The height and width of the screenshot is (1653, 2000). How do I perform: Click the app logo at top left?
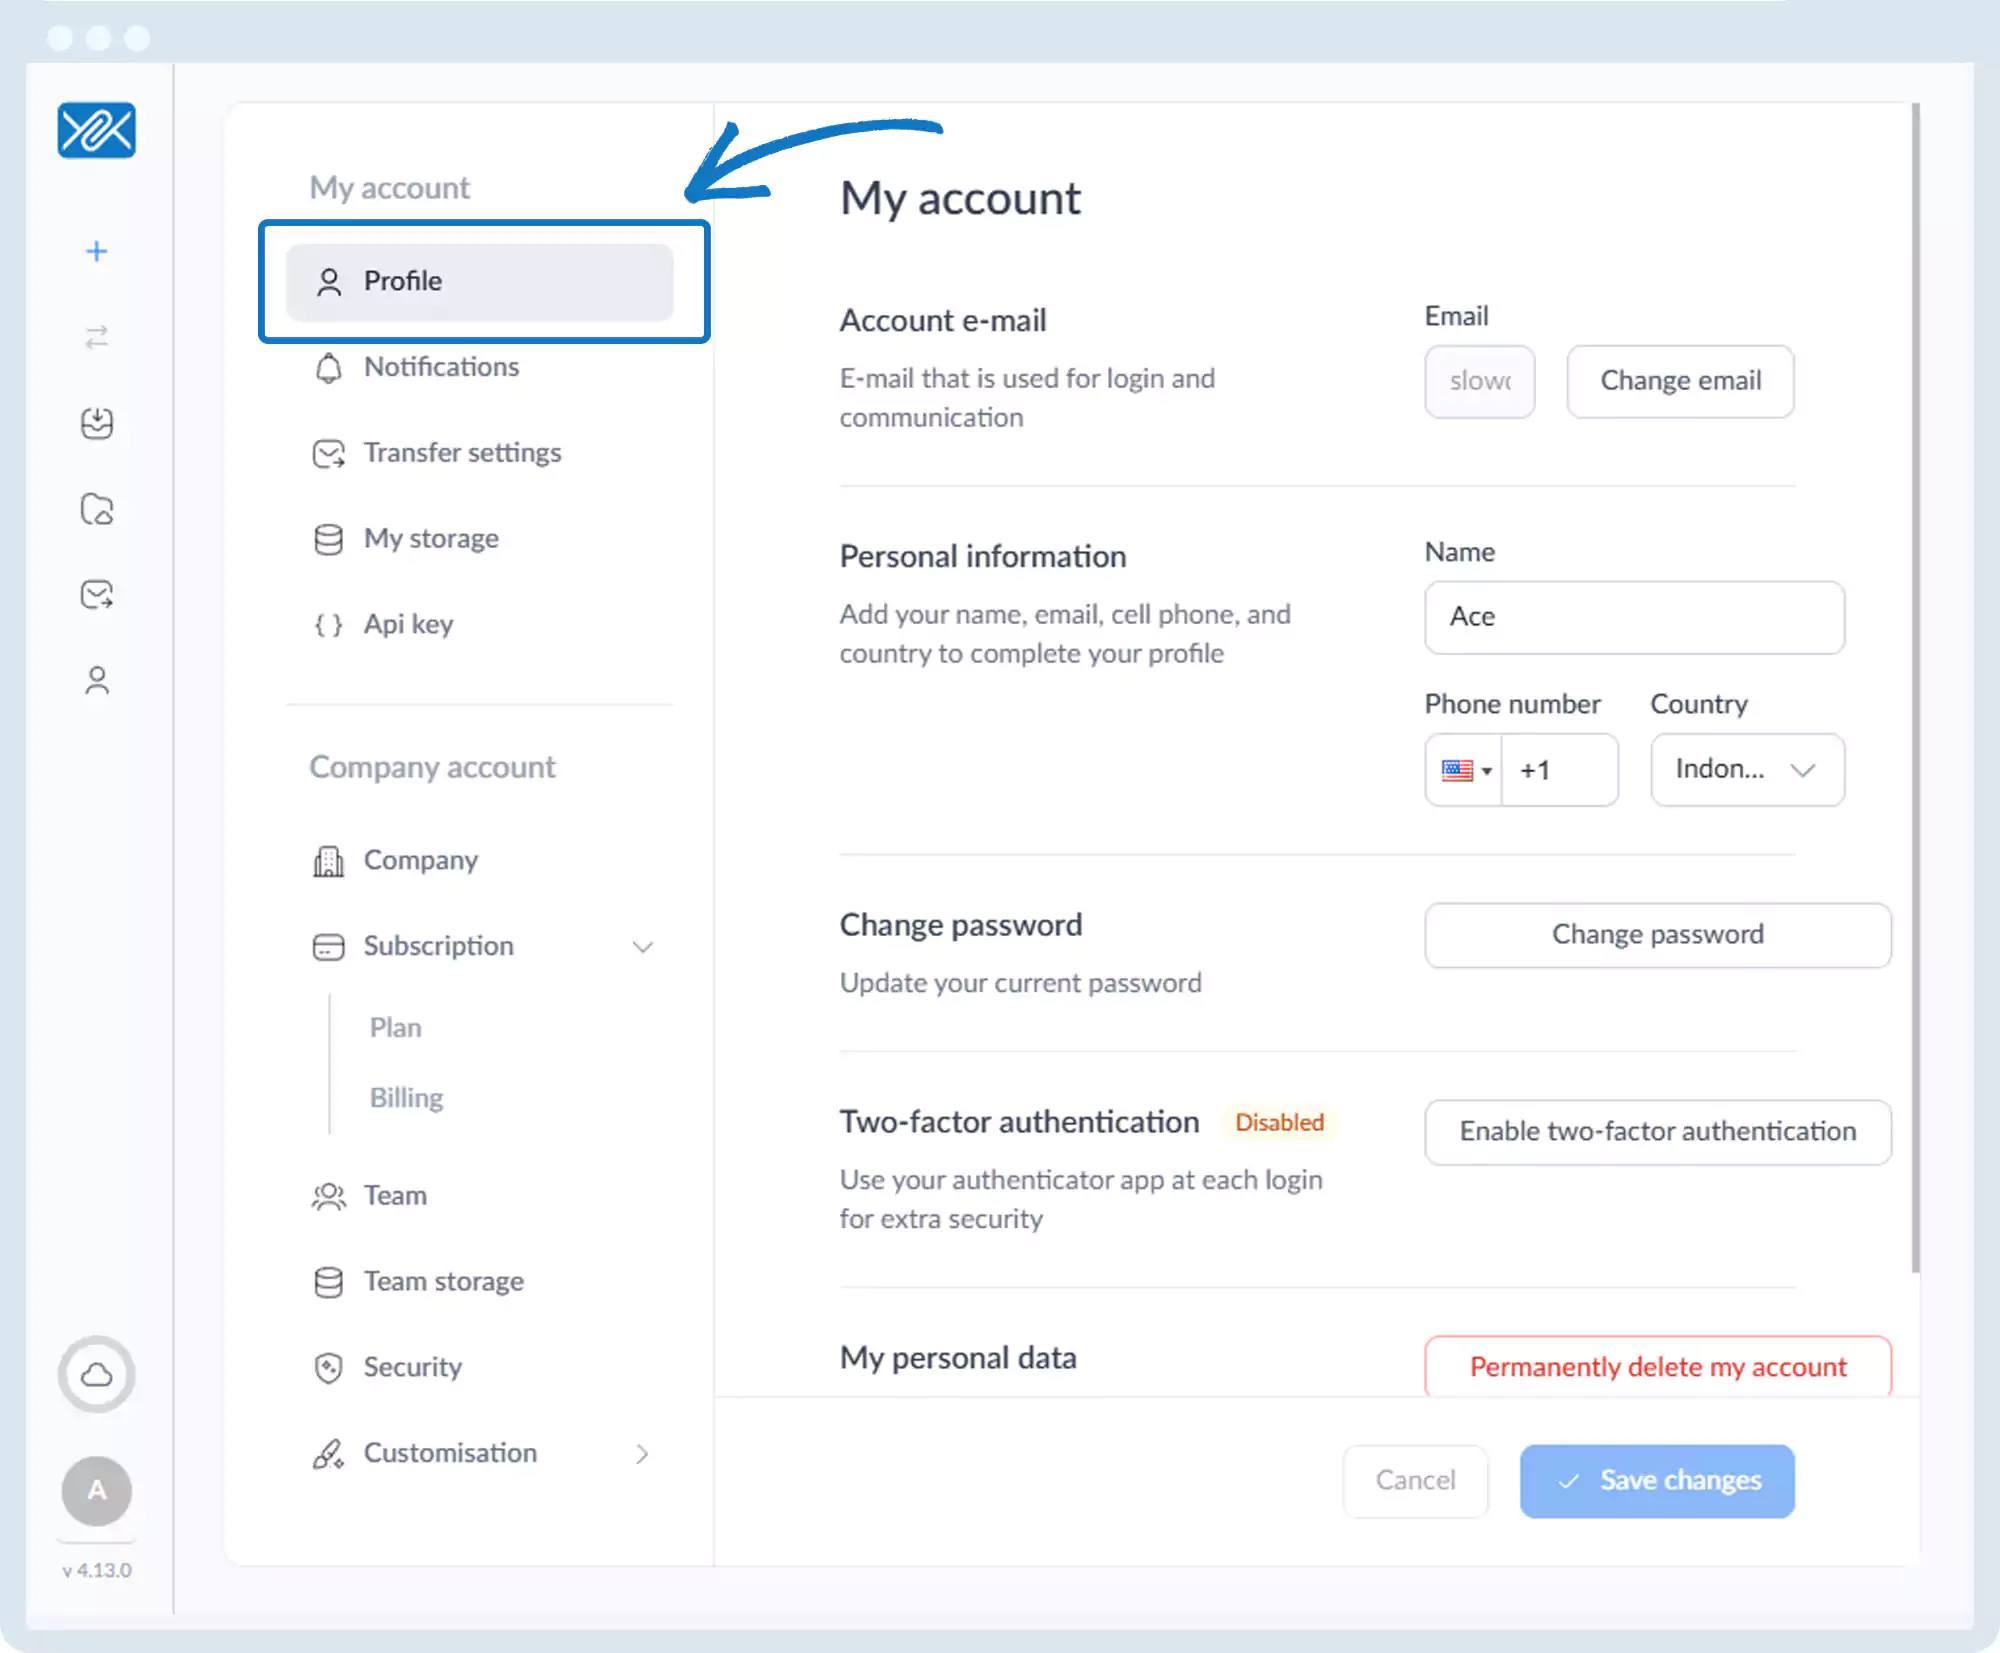coord(96,130)
